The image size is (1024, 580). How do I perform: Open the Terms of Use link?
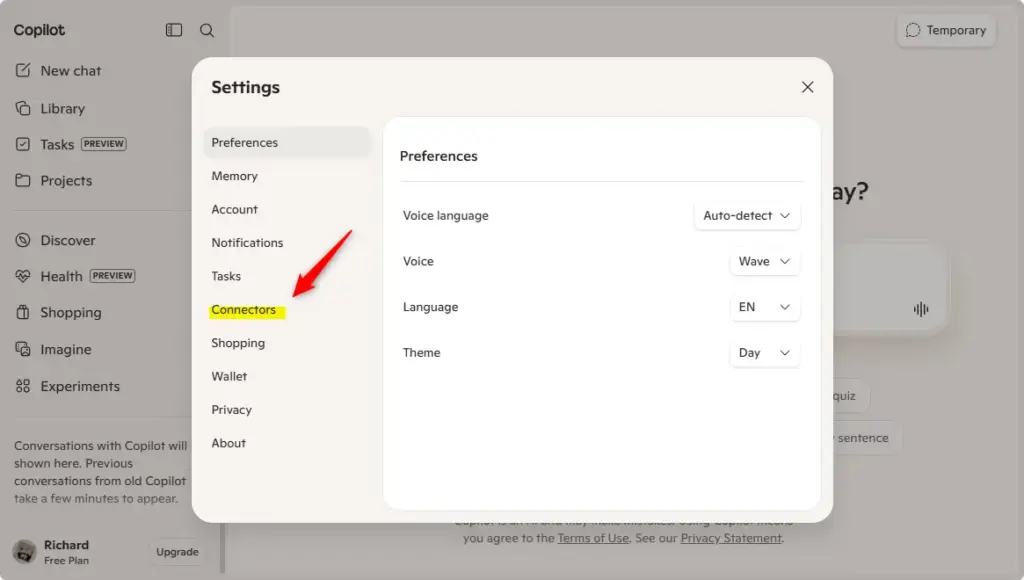[x=593, y=538]
